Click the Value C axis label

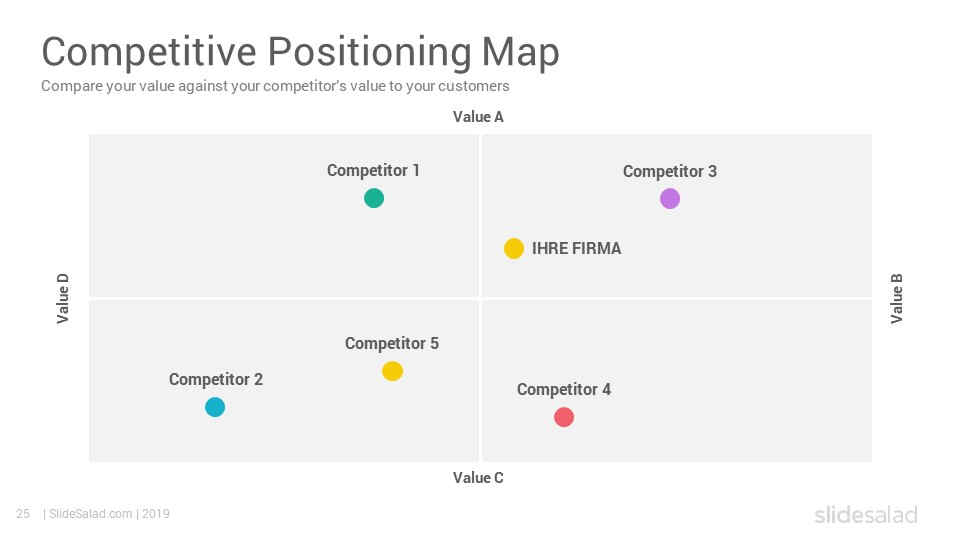tap(478, 478)
